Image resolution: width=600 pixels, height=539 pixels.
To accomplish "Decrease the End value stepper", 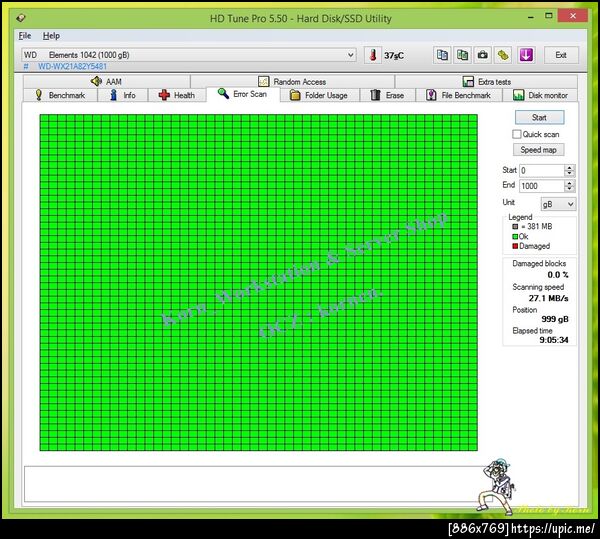I will [x=569, y=189].
